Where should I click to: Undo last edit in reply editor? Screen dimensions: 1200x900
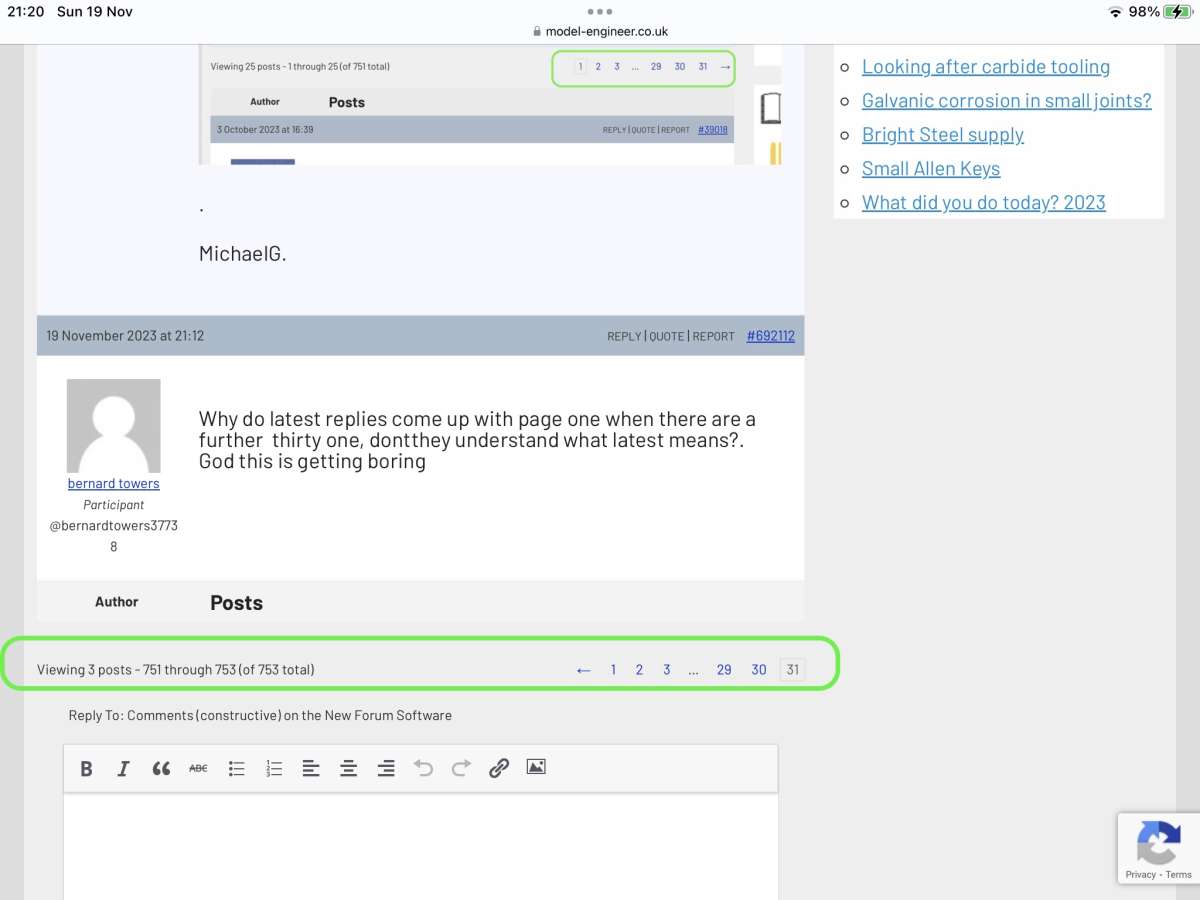[x=424, y=768]
